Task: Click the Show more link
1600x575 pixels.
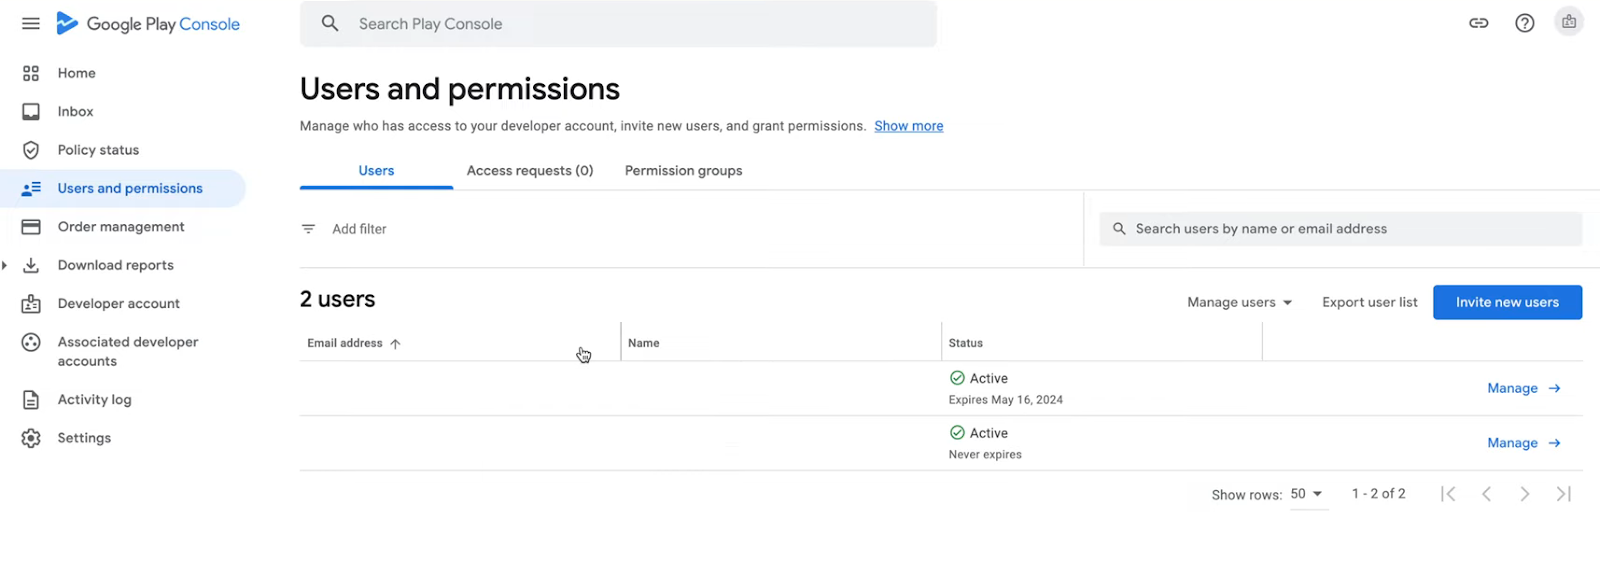Action: (x=908, y=126)
